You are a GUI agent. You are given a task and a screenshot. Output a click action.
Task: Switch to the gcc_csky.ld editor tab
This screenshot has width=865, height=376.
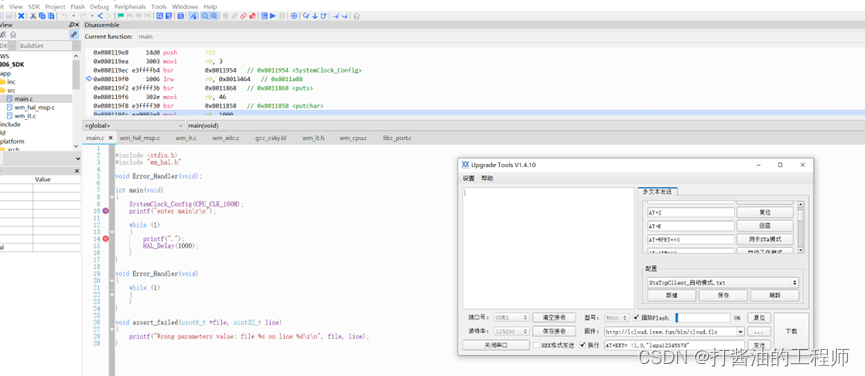pyautogui.click(x=270, y=138)
